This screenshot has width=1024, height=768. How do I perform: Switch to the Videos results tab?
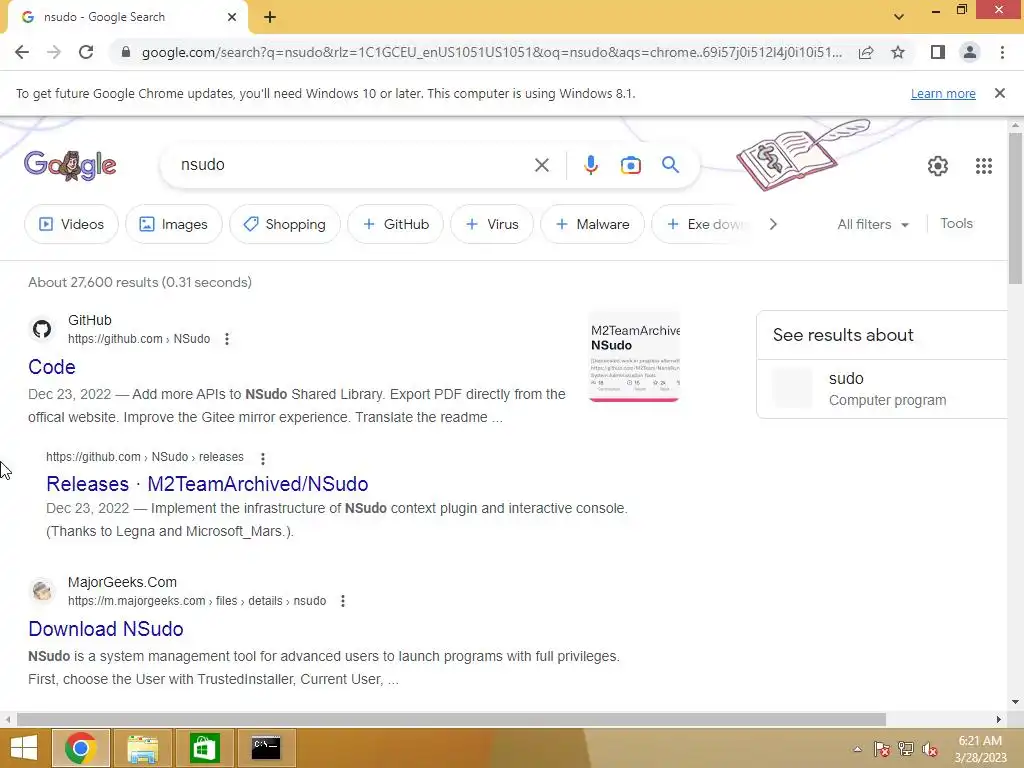point(71,224)
